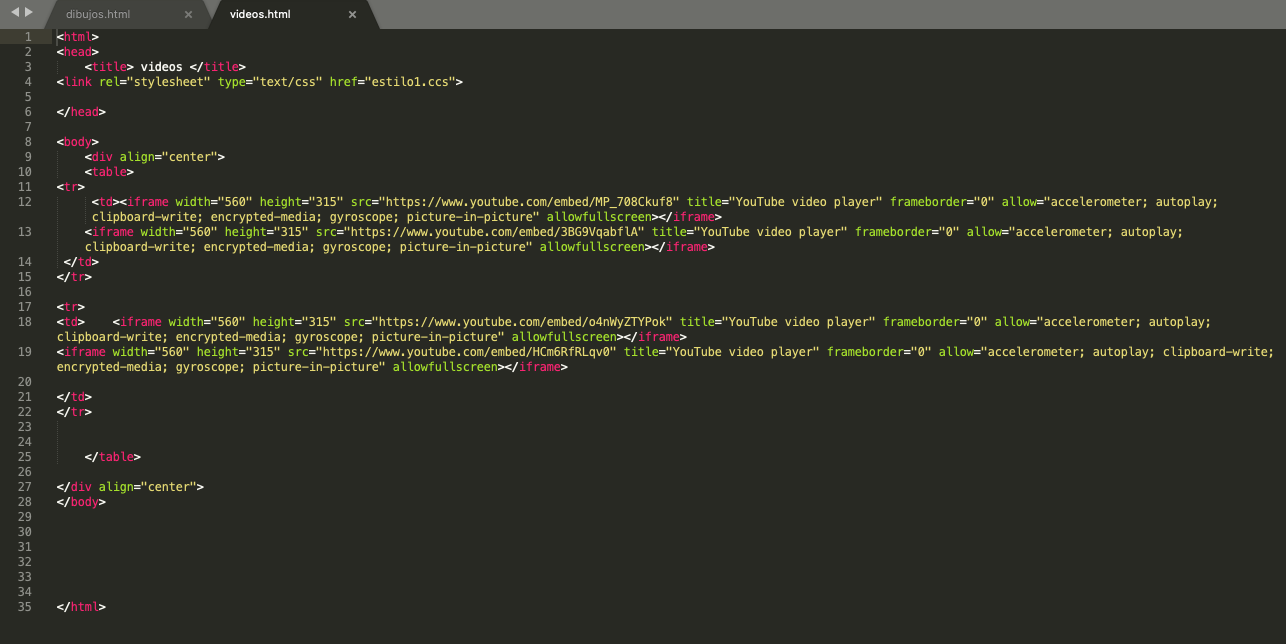The height and width of the screenshot is (644, 1286).
Task: Close the dibujos.html tab
Action: point(188,15)
